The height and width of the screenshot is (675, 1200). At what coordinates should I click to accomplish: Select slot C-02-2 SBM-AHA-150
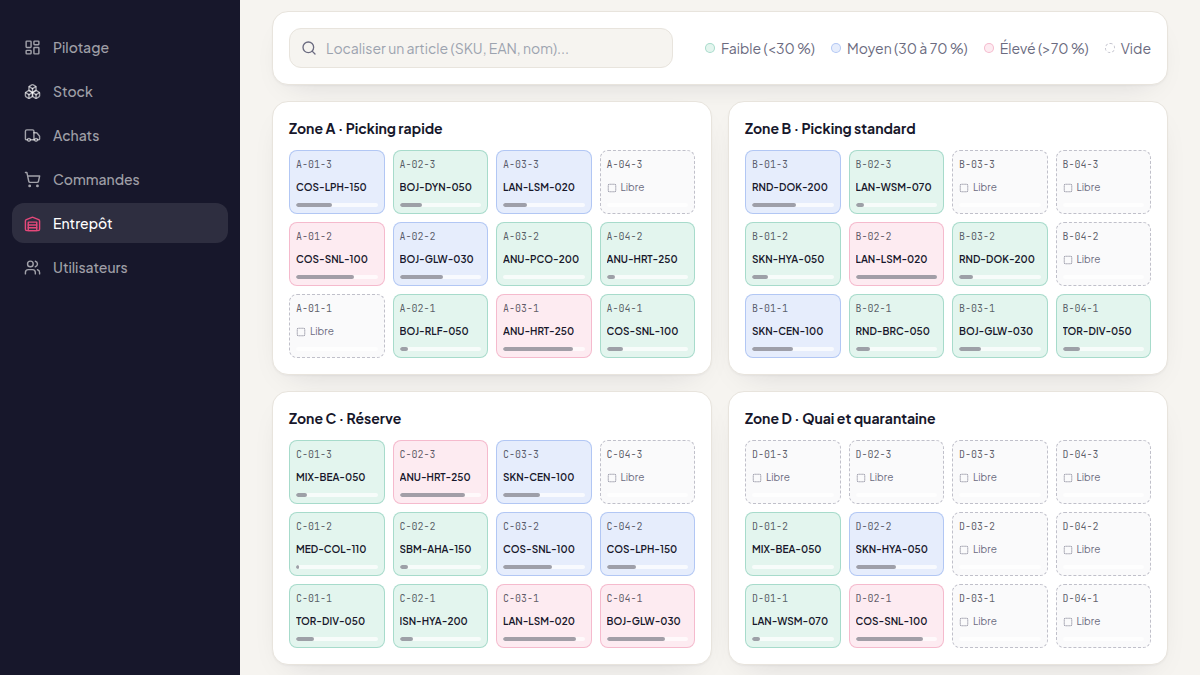(x=440, y=544)
